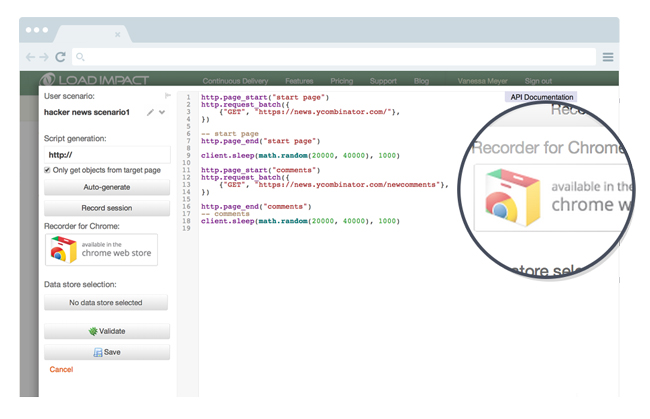Click the http.page_start("start page") code line
The height and width of the screenshot is (419, 650).
click(265, 97)
